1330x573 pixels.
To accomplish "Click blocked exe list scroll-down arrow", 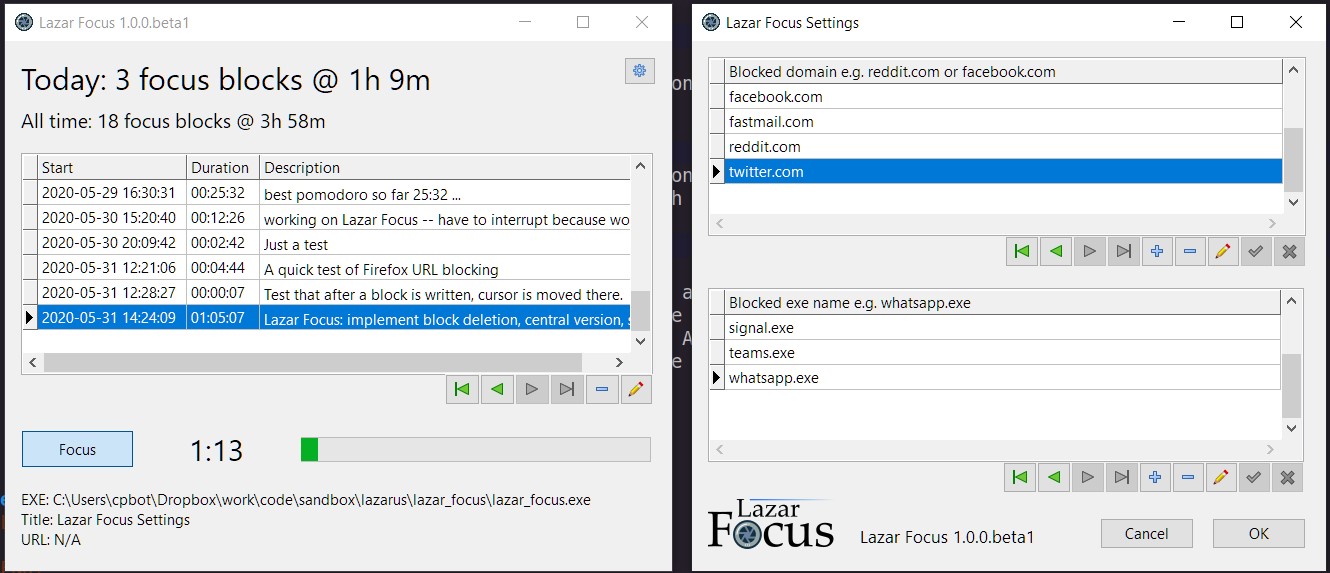I will point(1292,427).
